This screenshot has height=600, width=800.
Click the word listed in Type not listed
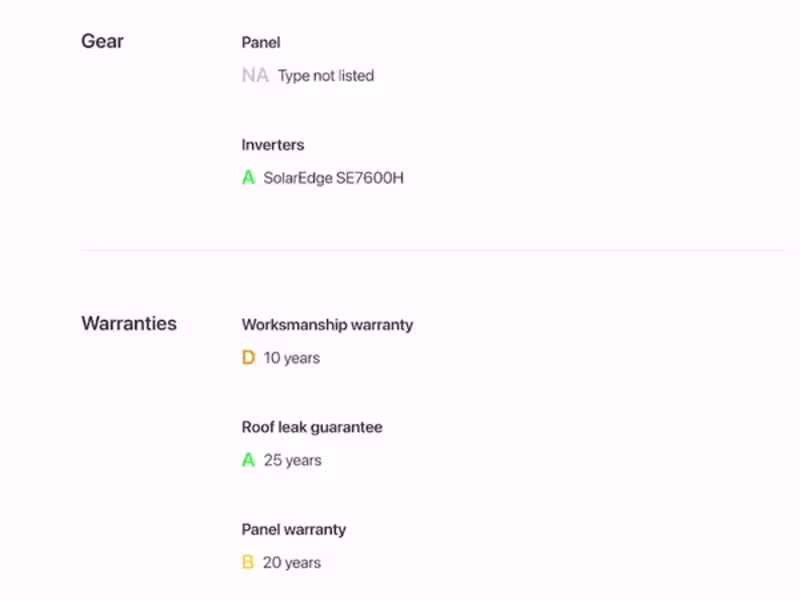click(x=356, y=76)
